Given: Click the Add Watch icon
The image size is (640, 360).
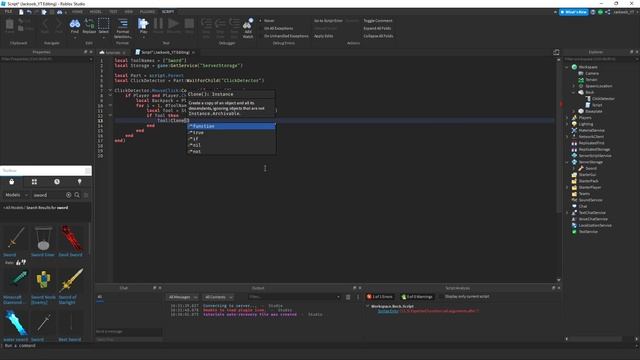Looking at the screenshot, I should point(248,24).
